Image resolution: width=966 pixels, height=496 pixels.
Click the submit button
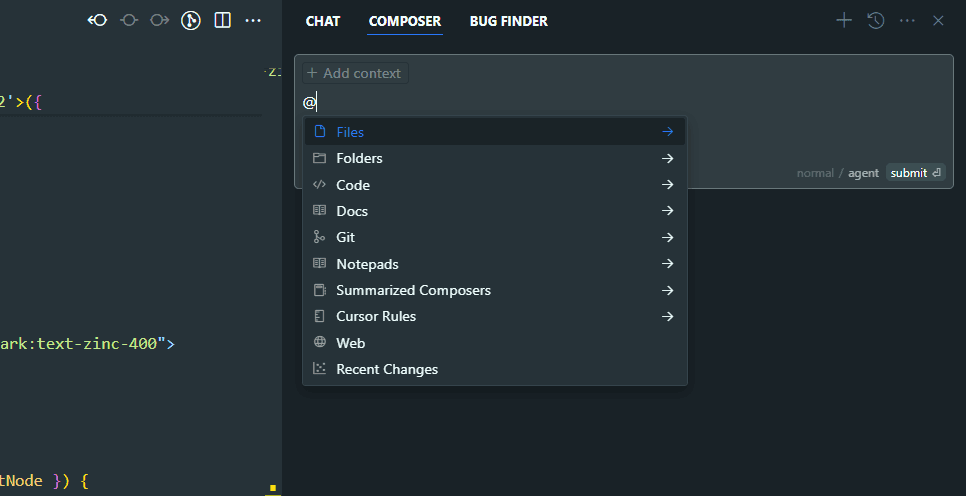pos(915,173)
